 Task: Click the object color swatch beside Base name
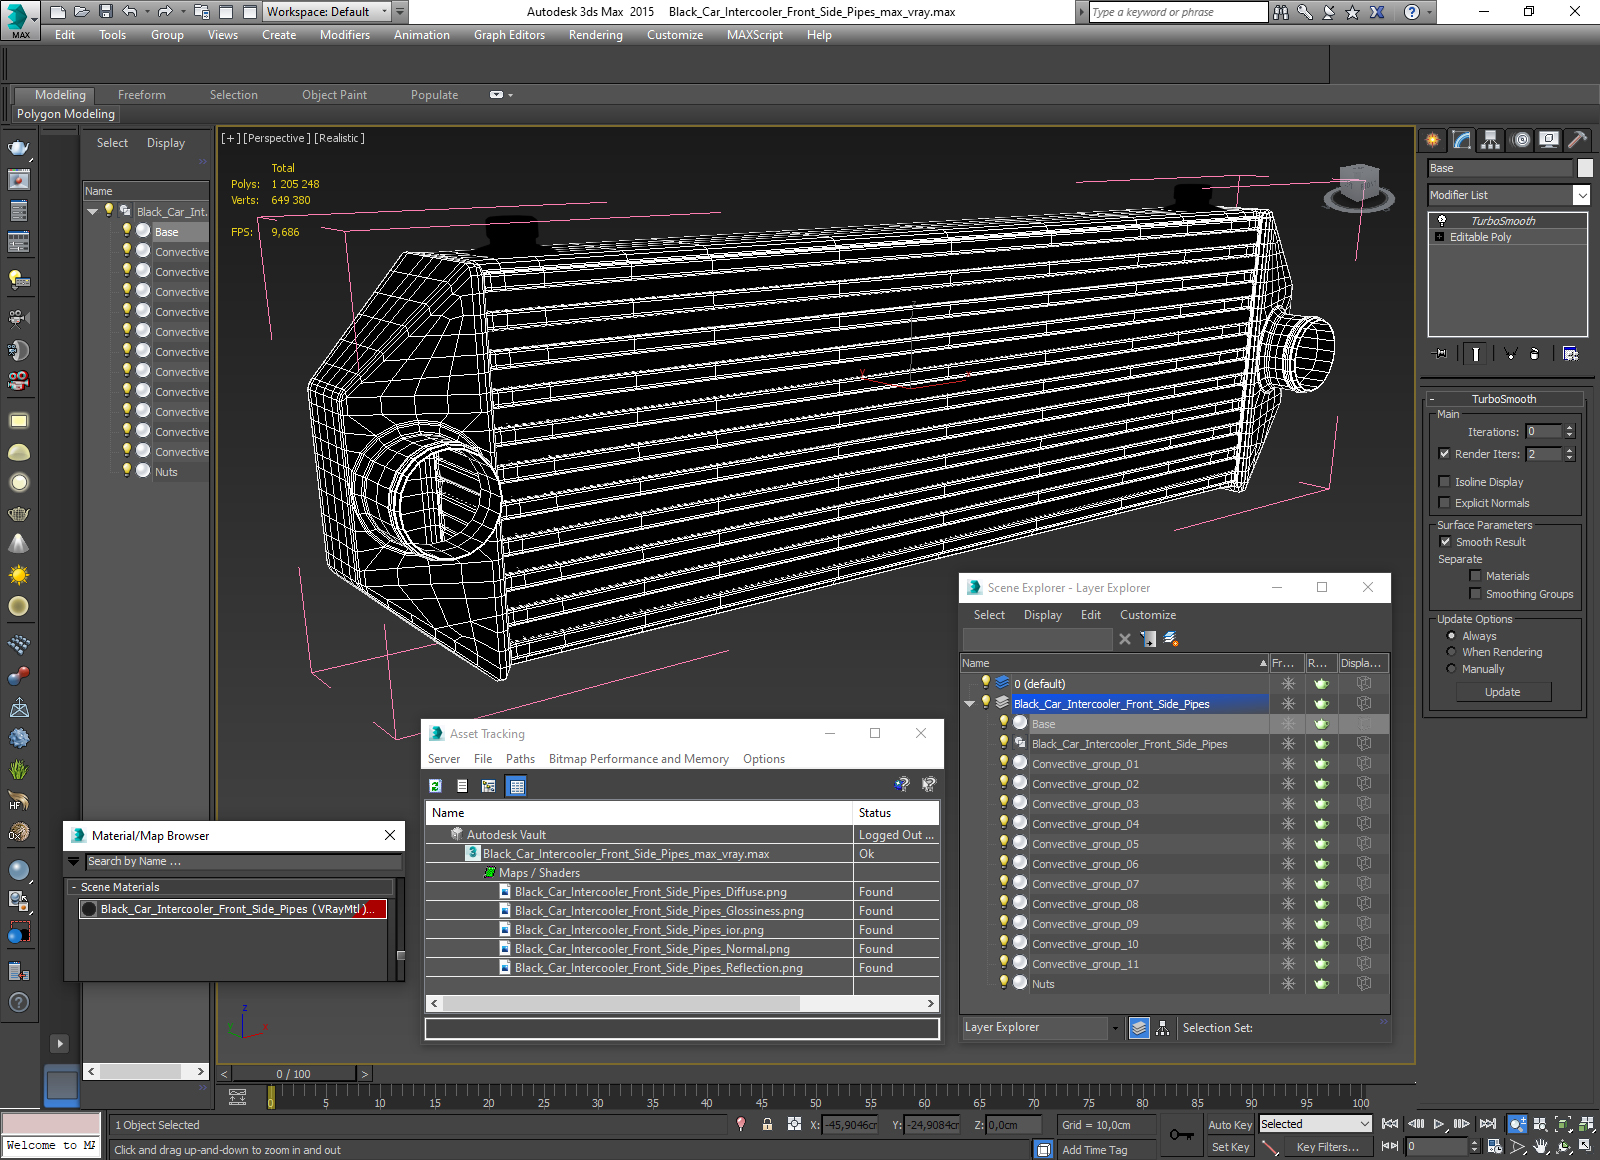click(1585, 168)
